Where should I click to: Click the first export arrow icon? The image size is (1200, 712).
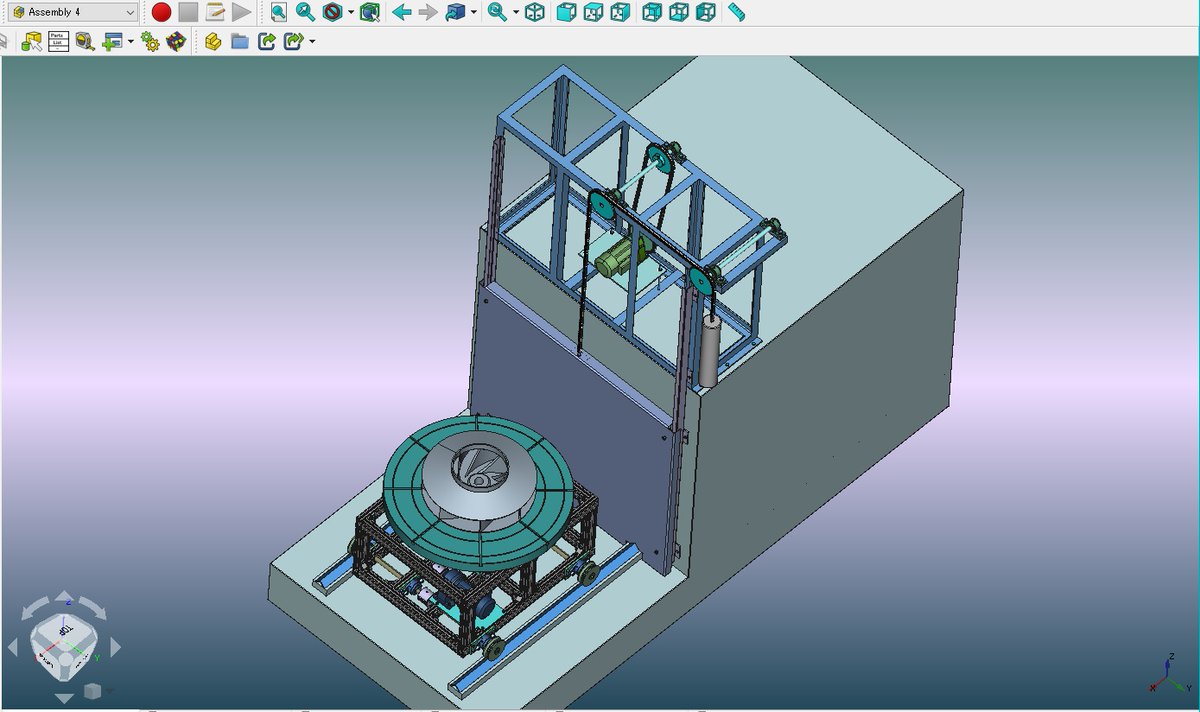point(266,41)
